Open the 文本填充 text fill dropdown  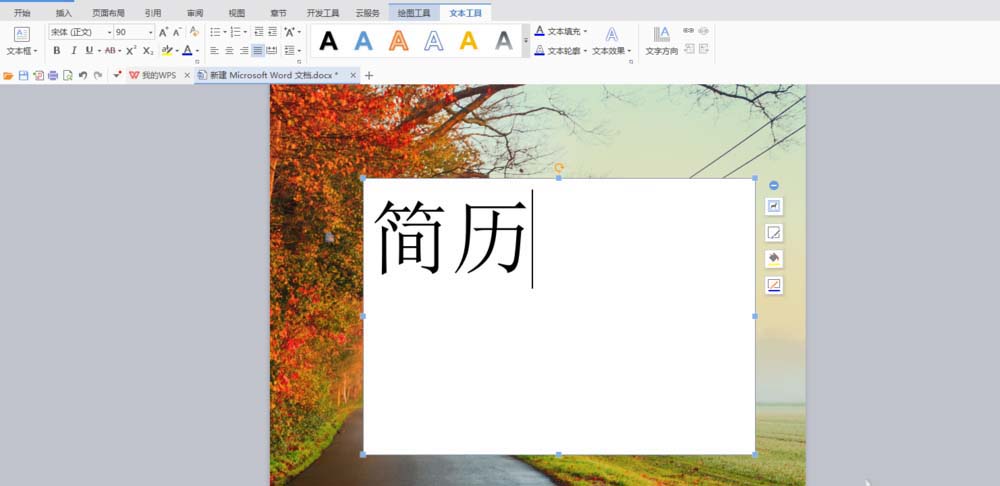tap(585, 31)
